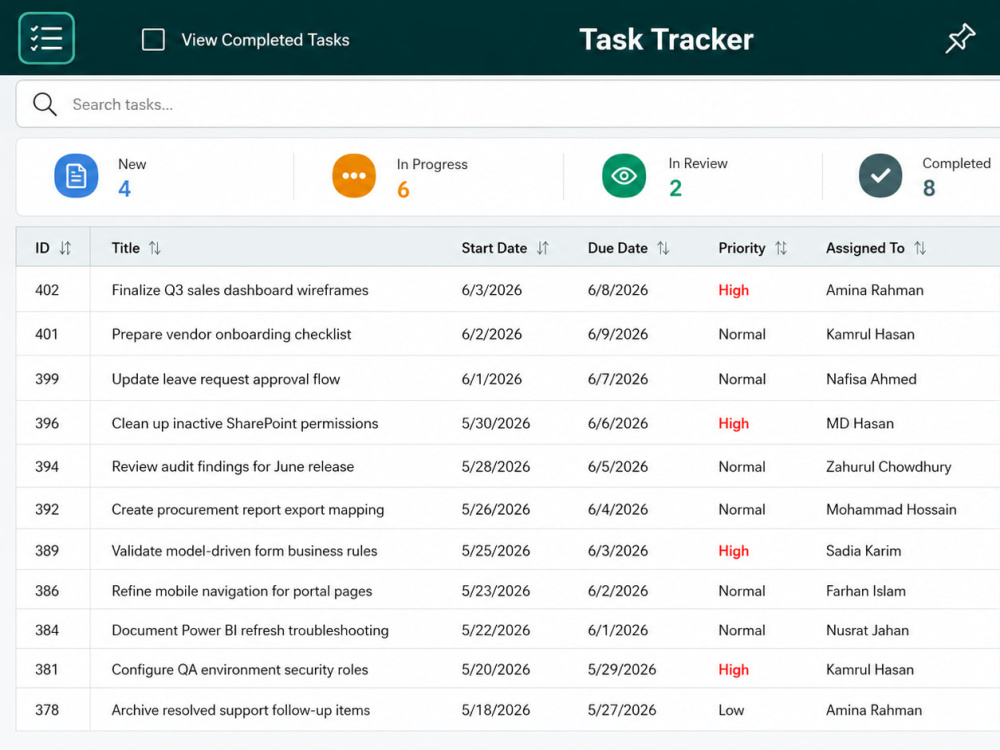This screenshot has width=1000, height=750.
Task: Click the Start Date header label
Action: click(x=494, y=248)
